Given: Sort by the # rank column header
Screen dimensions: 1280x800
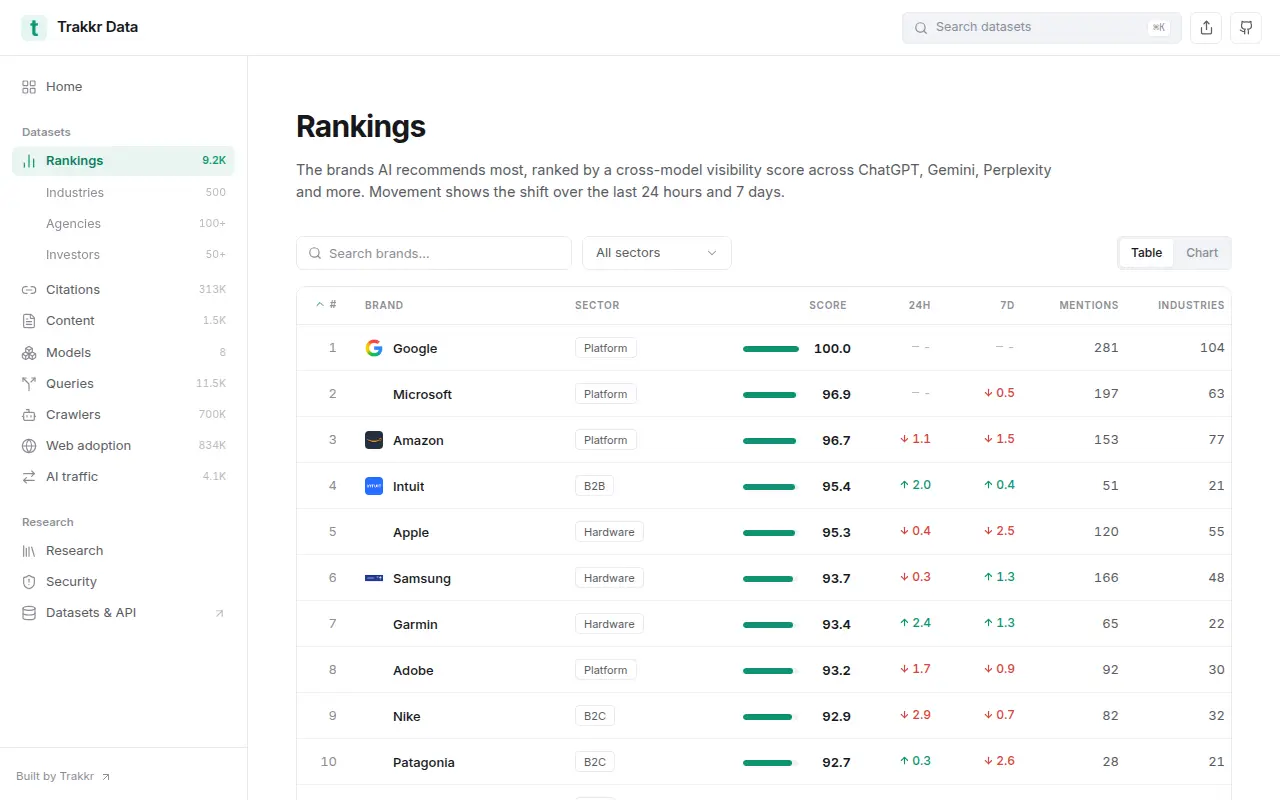Looking at the screenshot, I should coord(326,305).
